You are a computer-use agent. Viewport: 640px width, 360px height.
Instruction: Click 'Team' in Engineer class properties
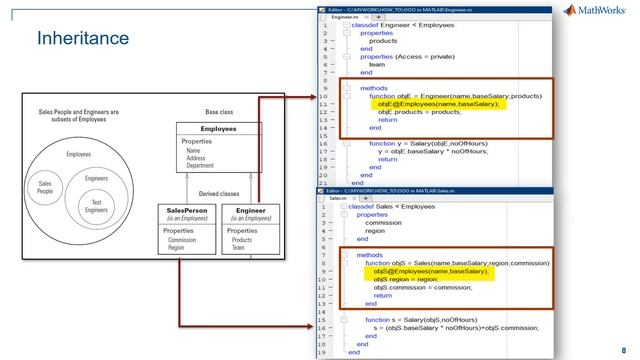click(238, 248)
